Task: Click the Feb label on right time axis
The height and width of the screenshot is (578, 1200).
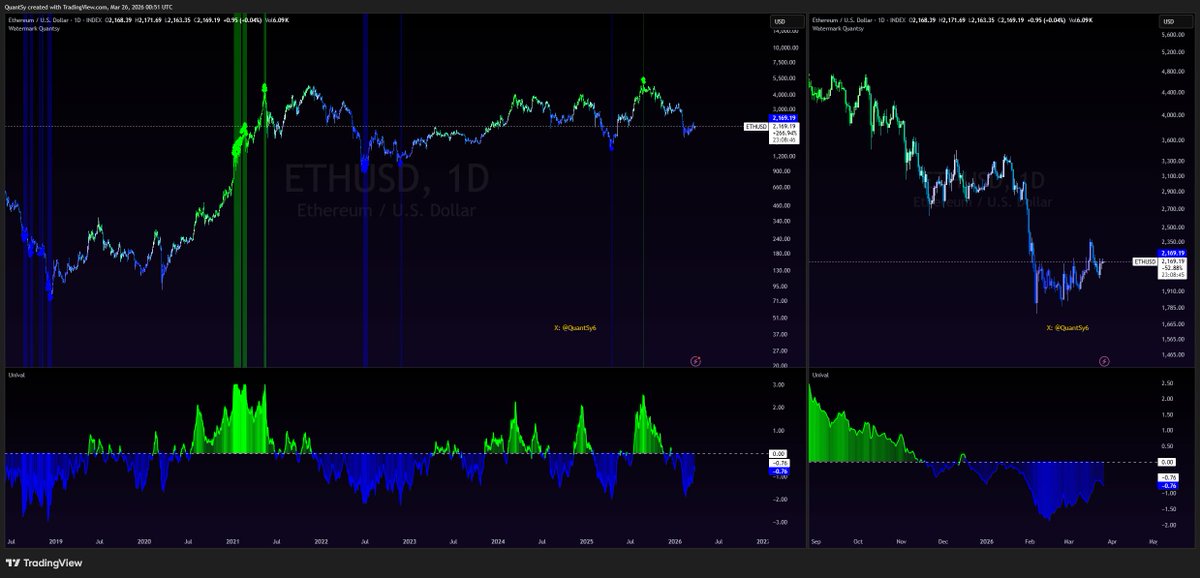Action: pos(1030,541)
